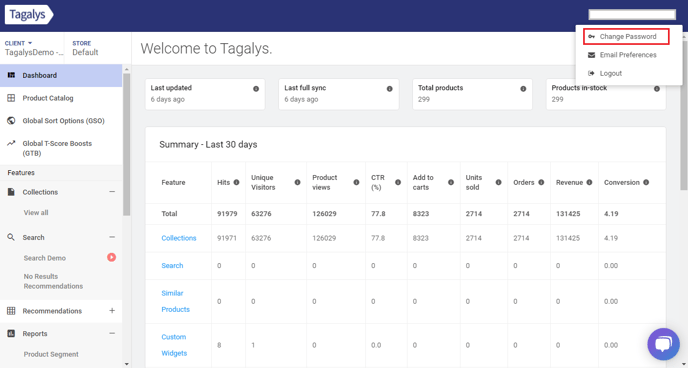Click the sidebar scroll down arrow

point(127,364)
